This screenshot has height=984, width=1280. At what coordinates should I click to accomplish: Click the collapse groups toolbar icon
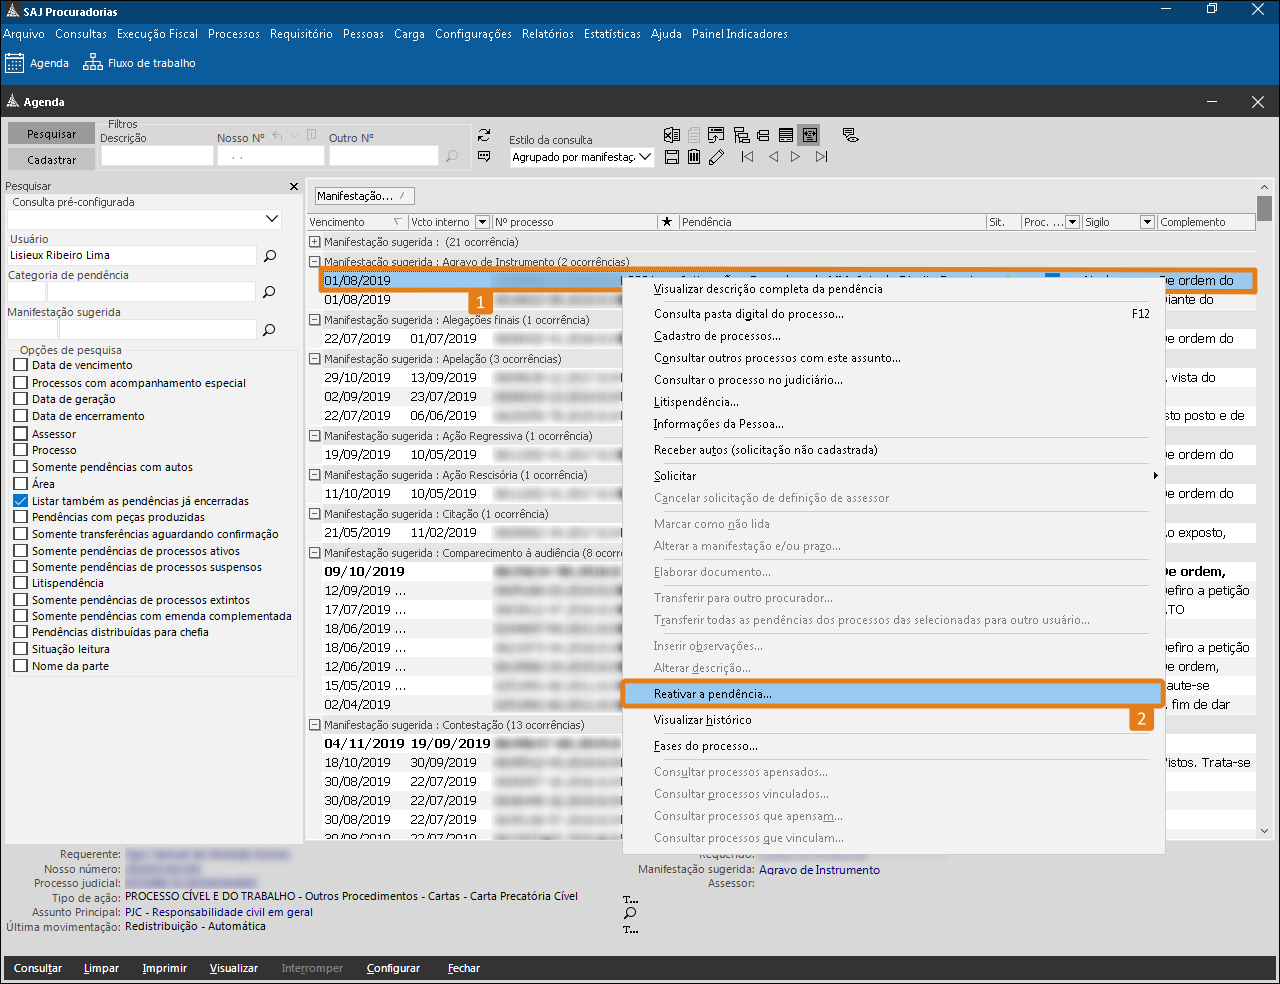point(763,135)
